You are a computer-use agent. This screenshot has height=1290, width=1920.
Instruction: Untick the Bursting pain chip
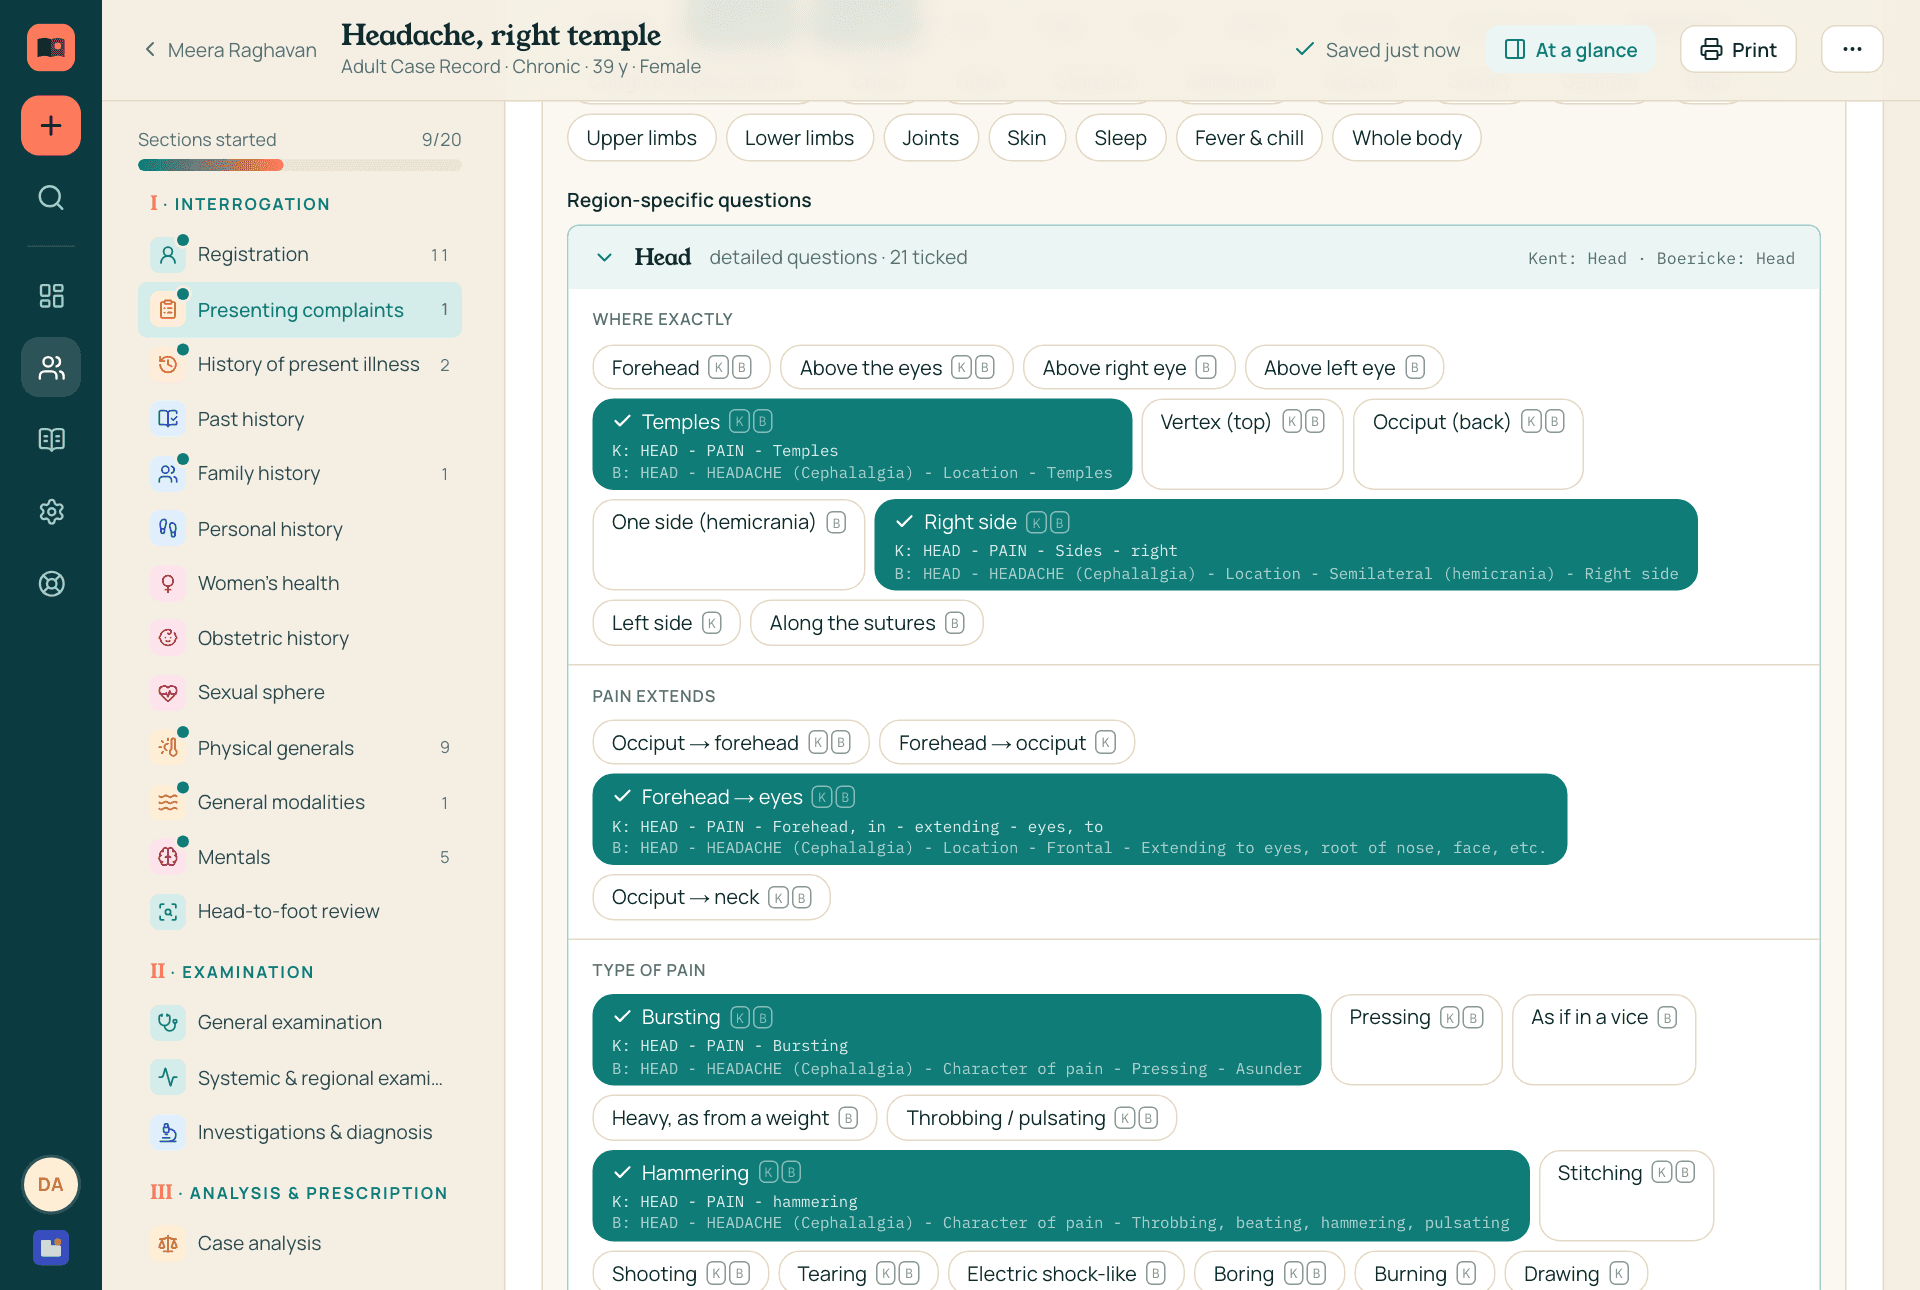pos(957,1039)
